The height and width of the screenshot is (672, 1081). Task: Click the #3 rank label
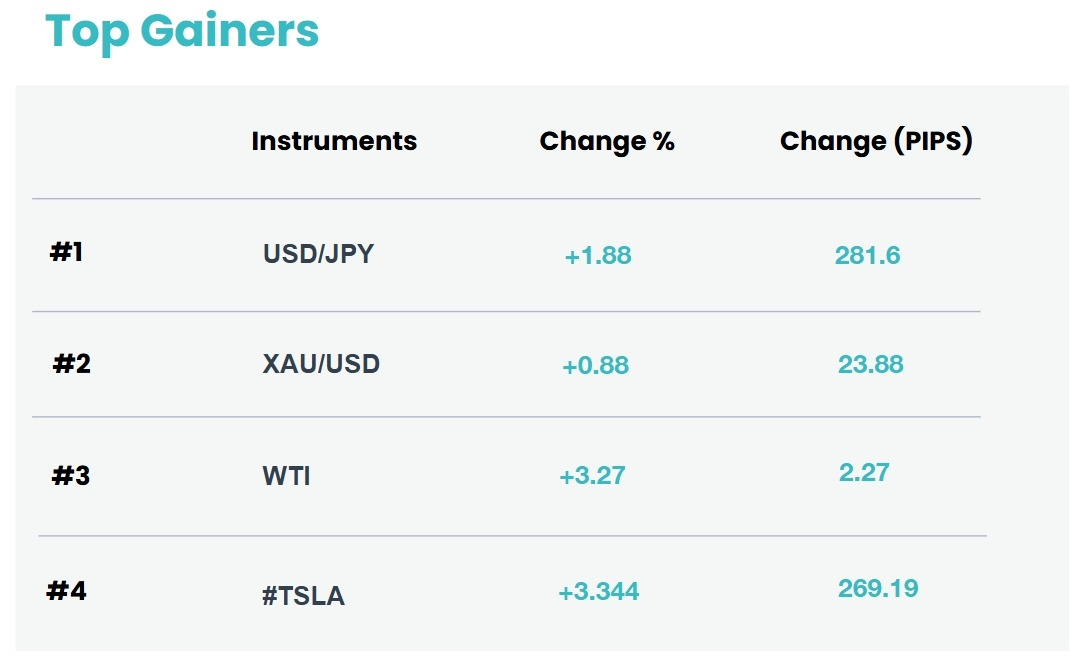(x=71, y=476)
